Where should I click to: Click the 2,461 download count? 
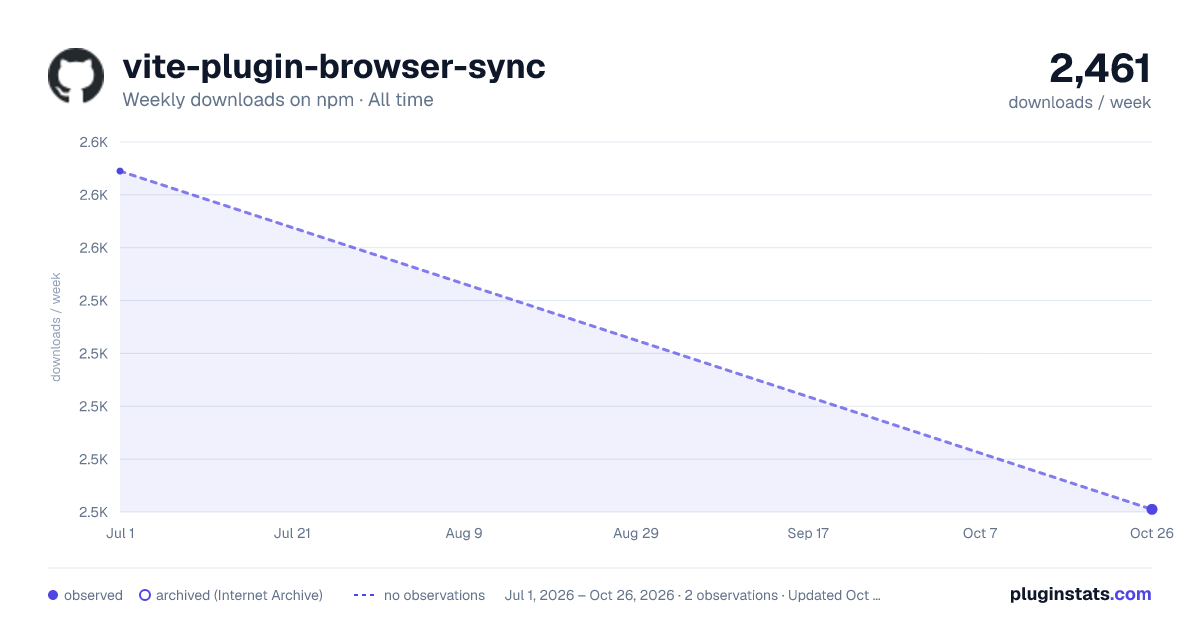(1100, 68)
